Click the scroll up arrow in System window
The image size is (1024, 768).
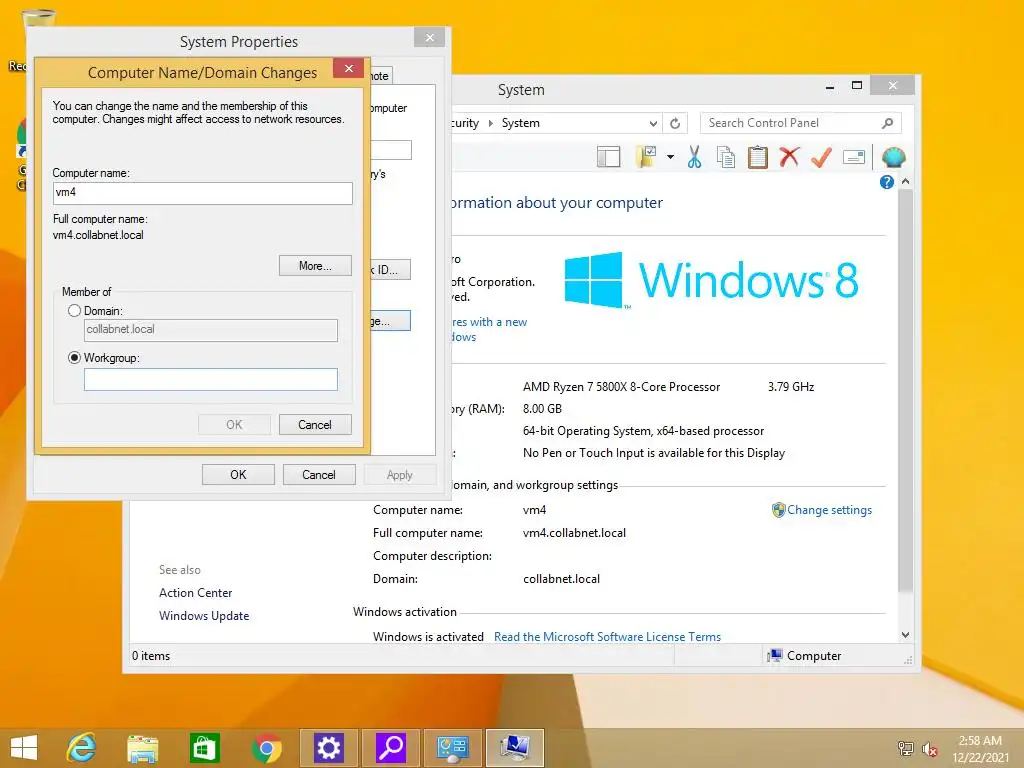905,181
